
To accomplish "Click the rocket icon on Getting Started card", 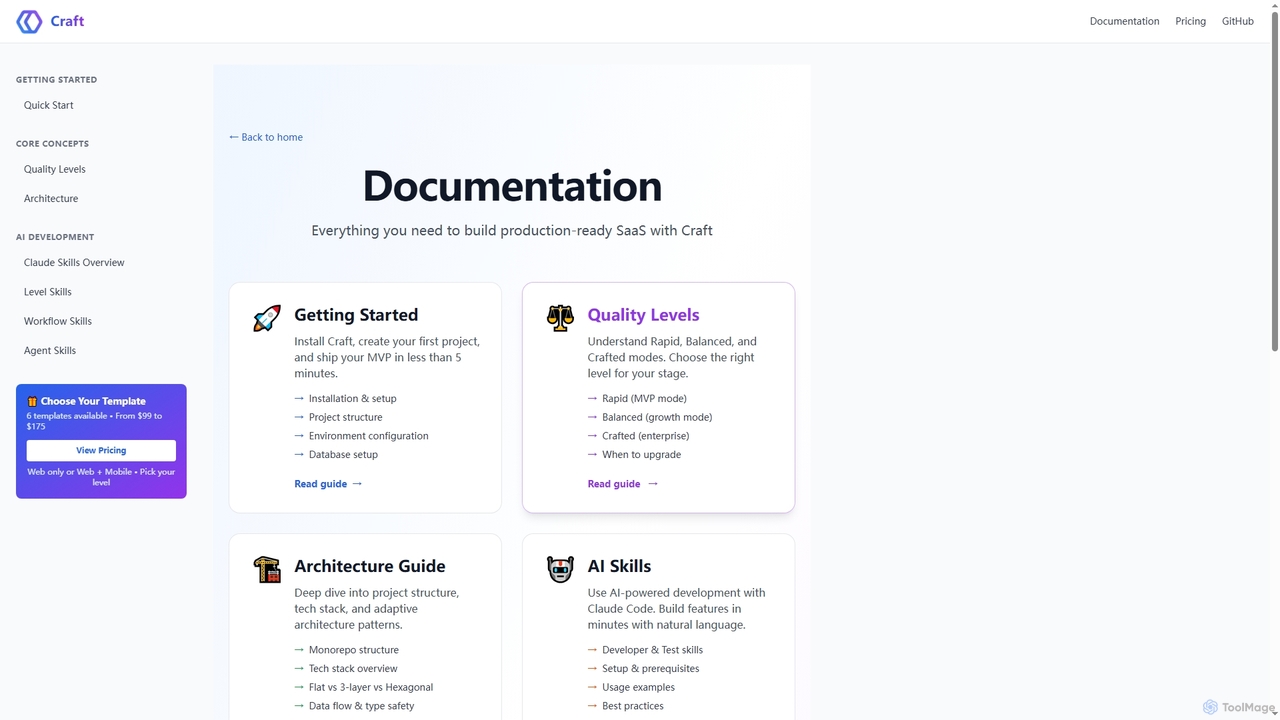I will 267,318.
